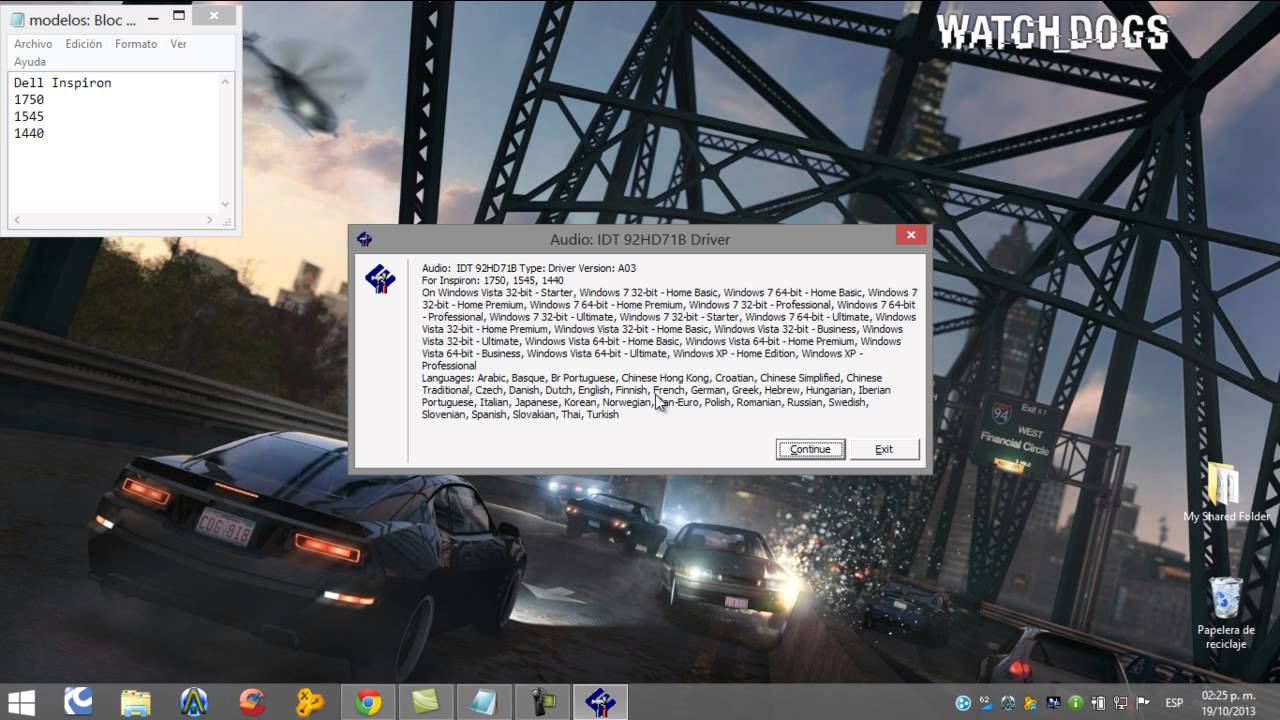Close the modelos Notepad window
This screenshot has width=1280, height=720.
pos(216,16)
